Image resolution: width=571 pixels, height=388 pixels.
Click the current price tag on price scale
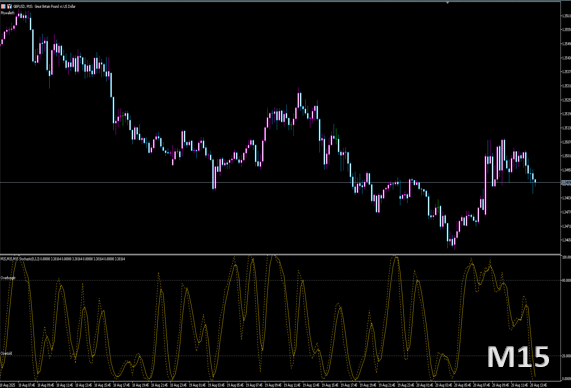(x=566, y=183)
